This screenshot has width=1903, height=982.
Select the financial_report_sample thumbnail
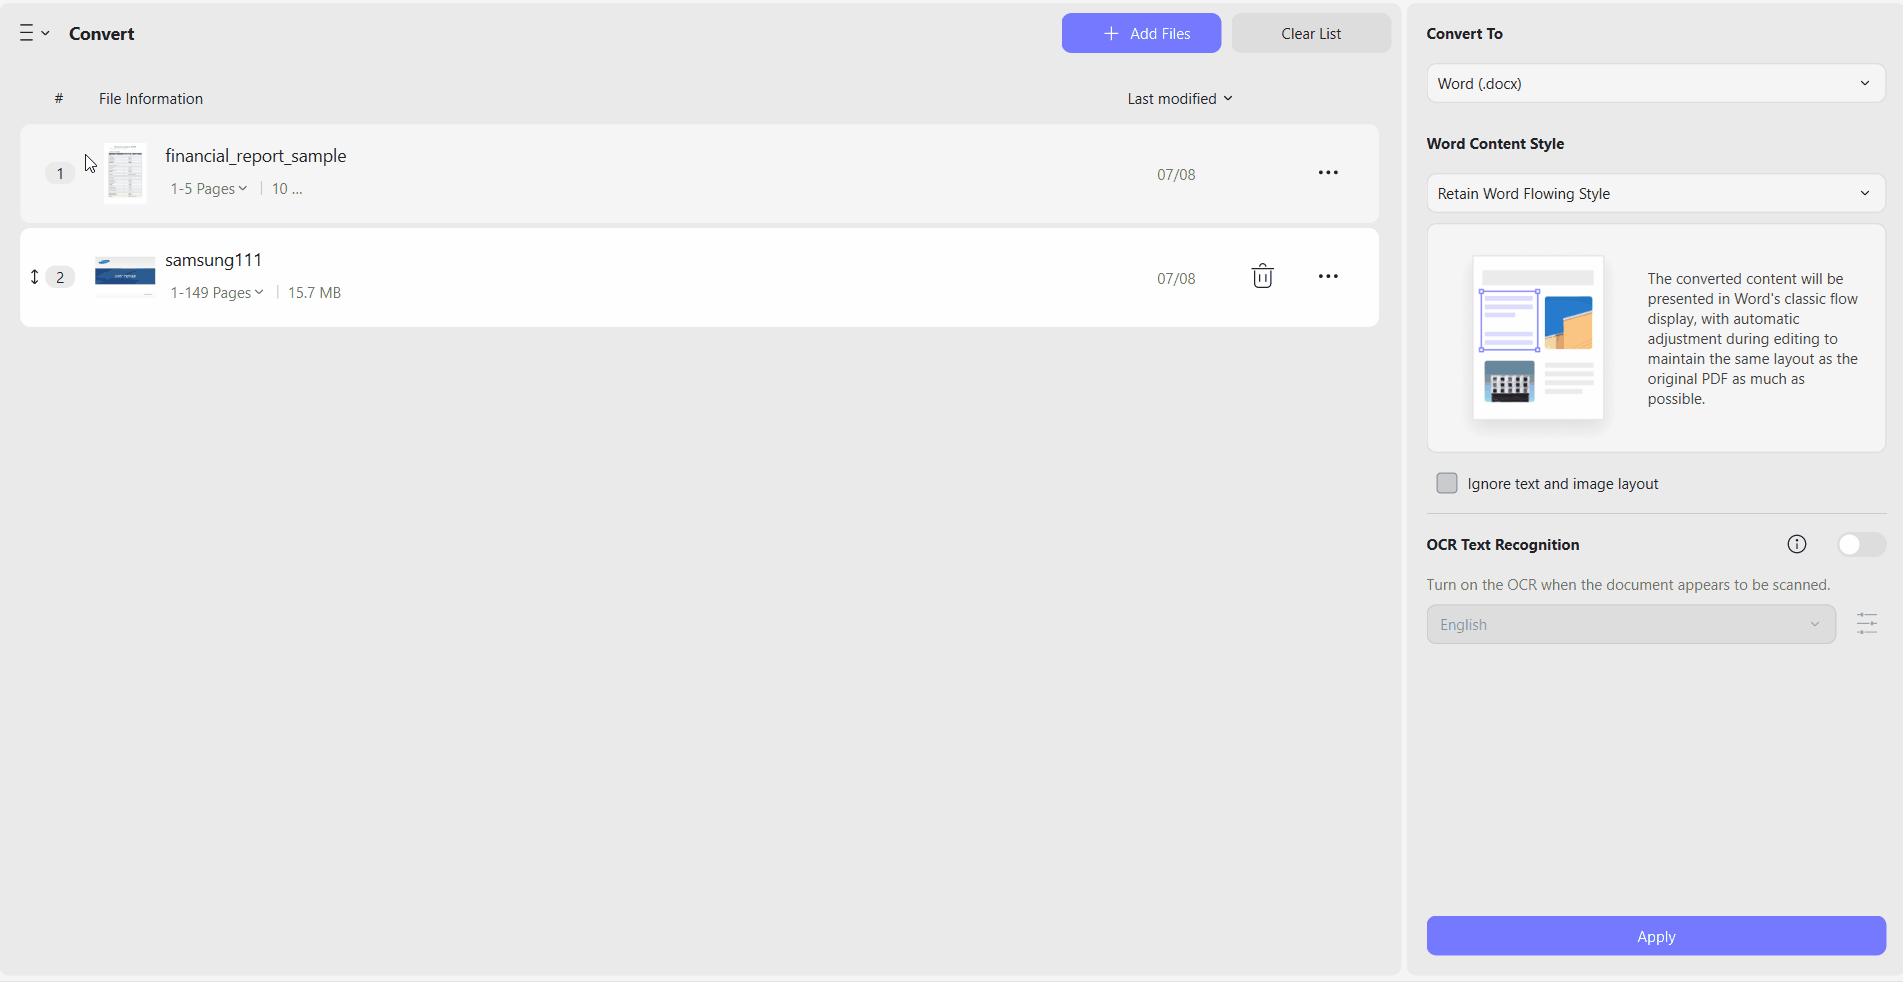point(125,173)
